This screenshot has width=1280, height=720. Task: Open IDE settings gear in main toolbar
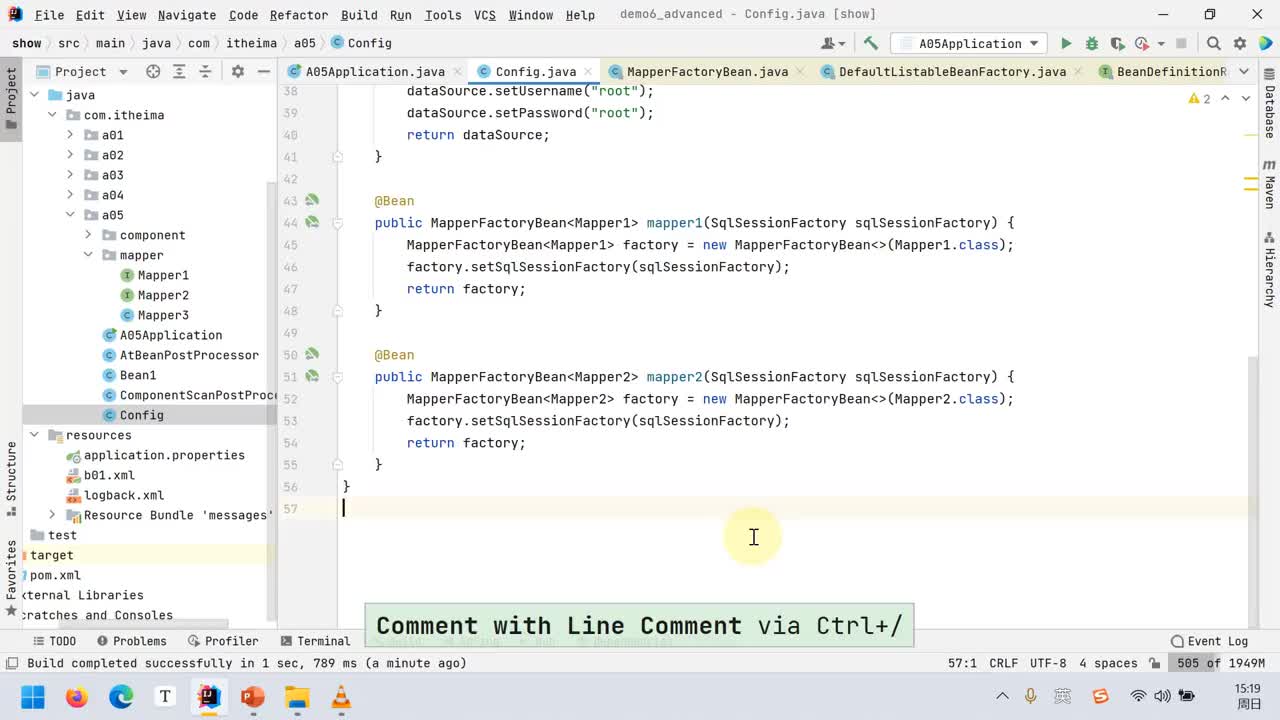(1240, 43)
